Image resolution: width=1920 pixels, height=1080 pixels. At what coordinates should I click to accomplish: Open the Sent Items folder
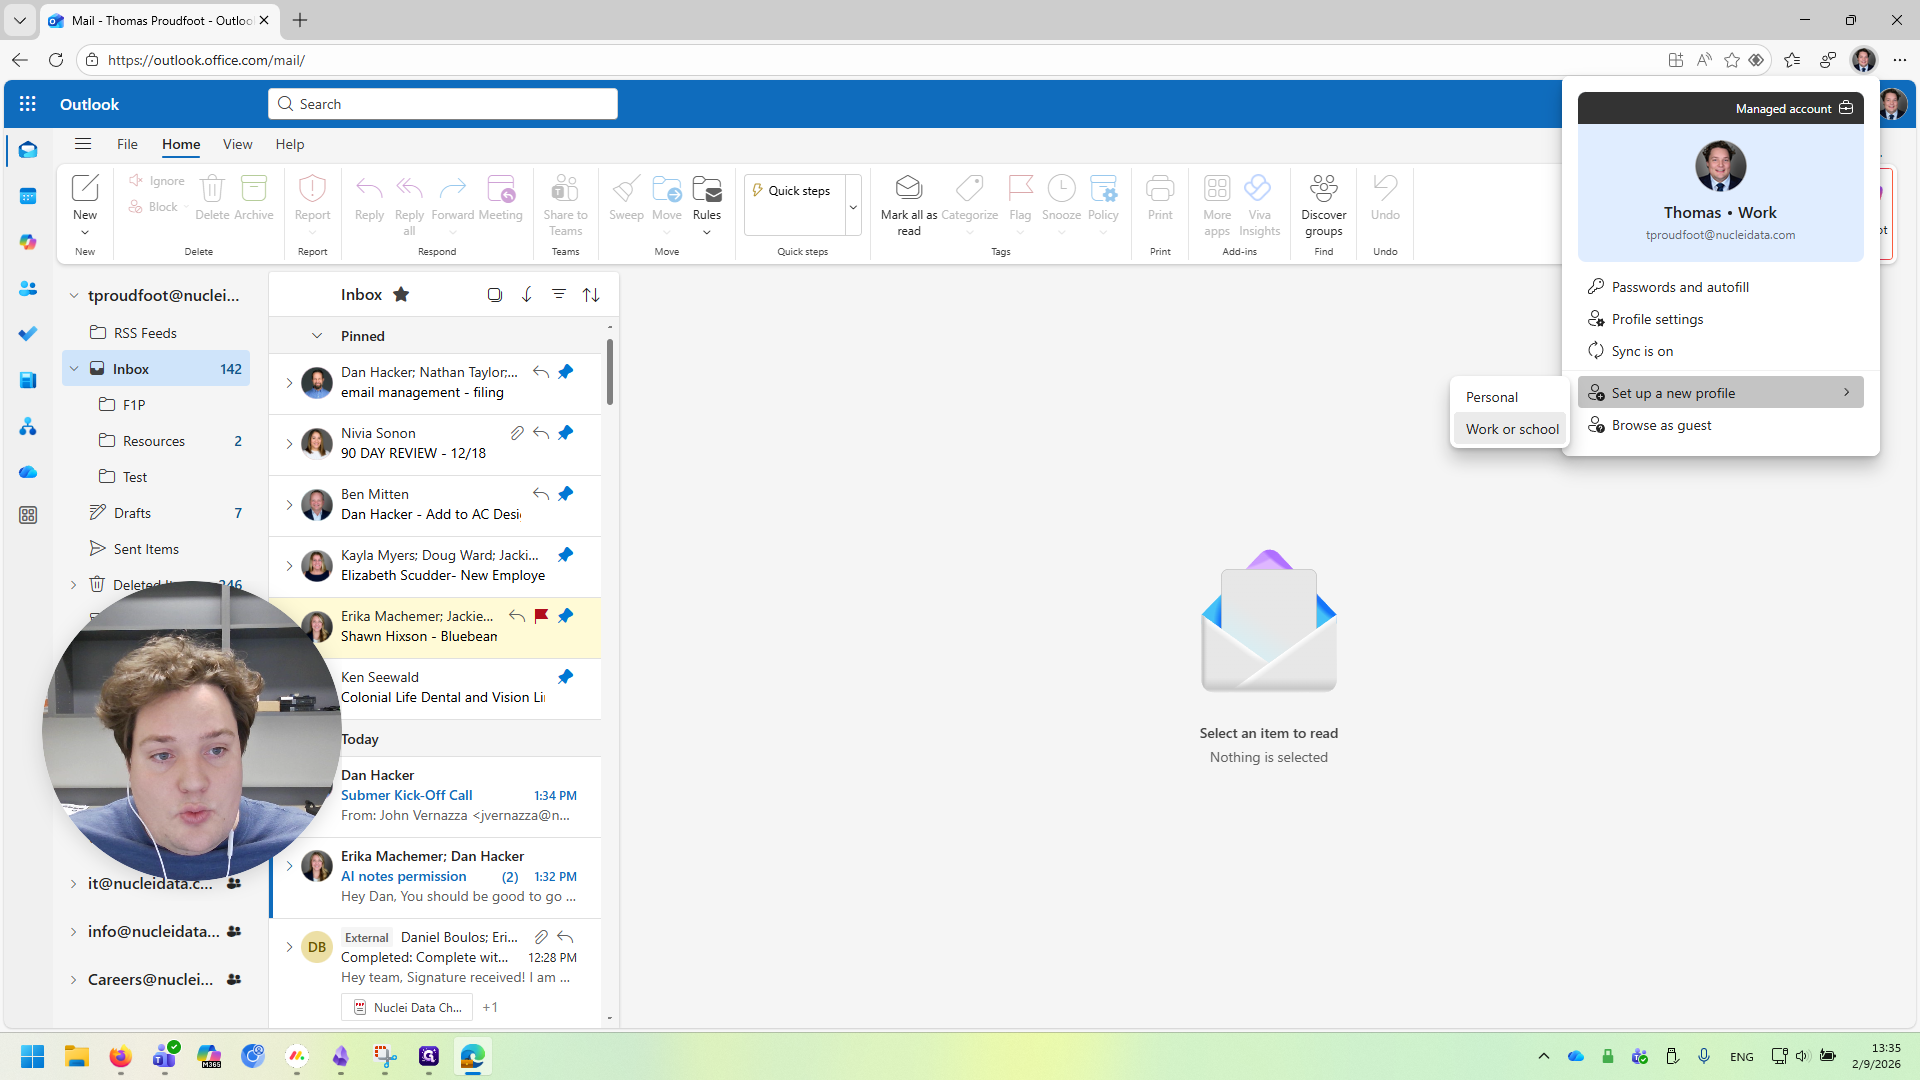(155, 549)
